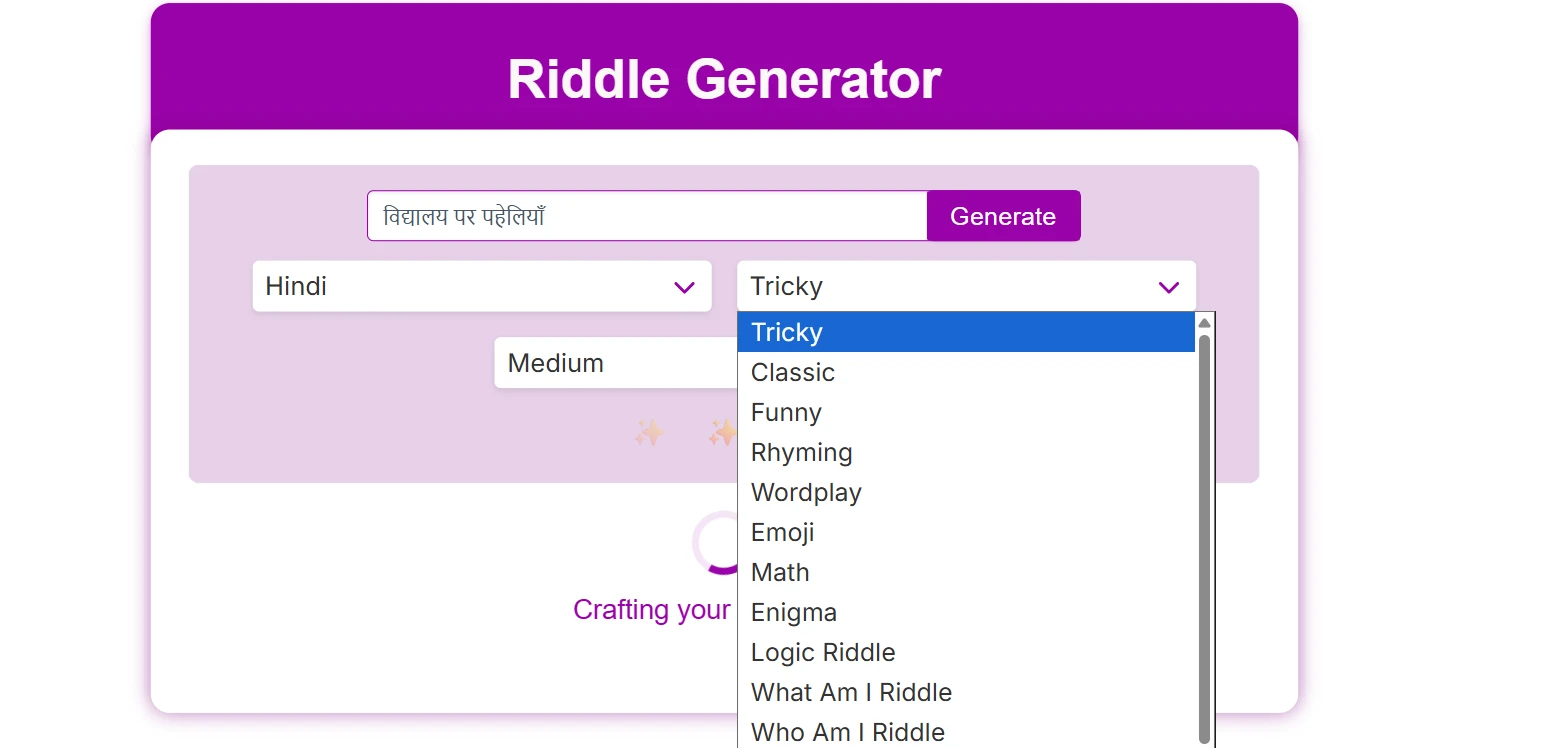1550x748 pixels.
Task: Choose the Math riddle option
Action: point(965,572)
